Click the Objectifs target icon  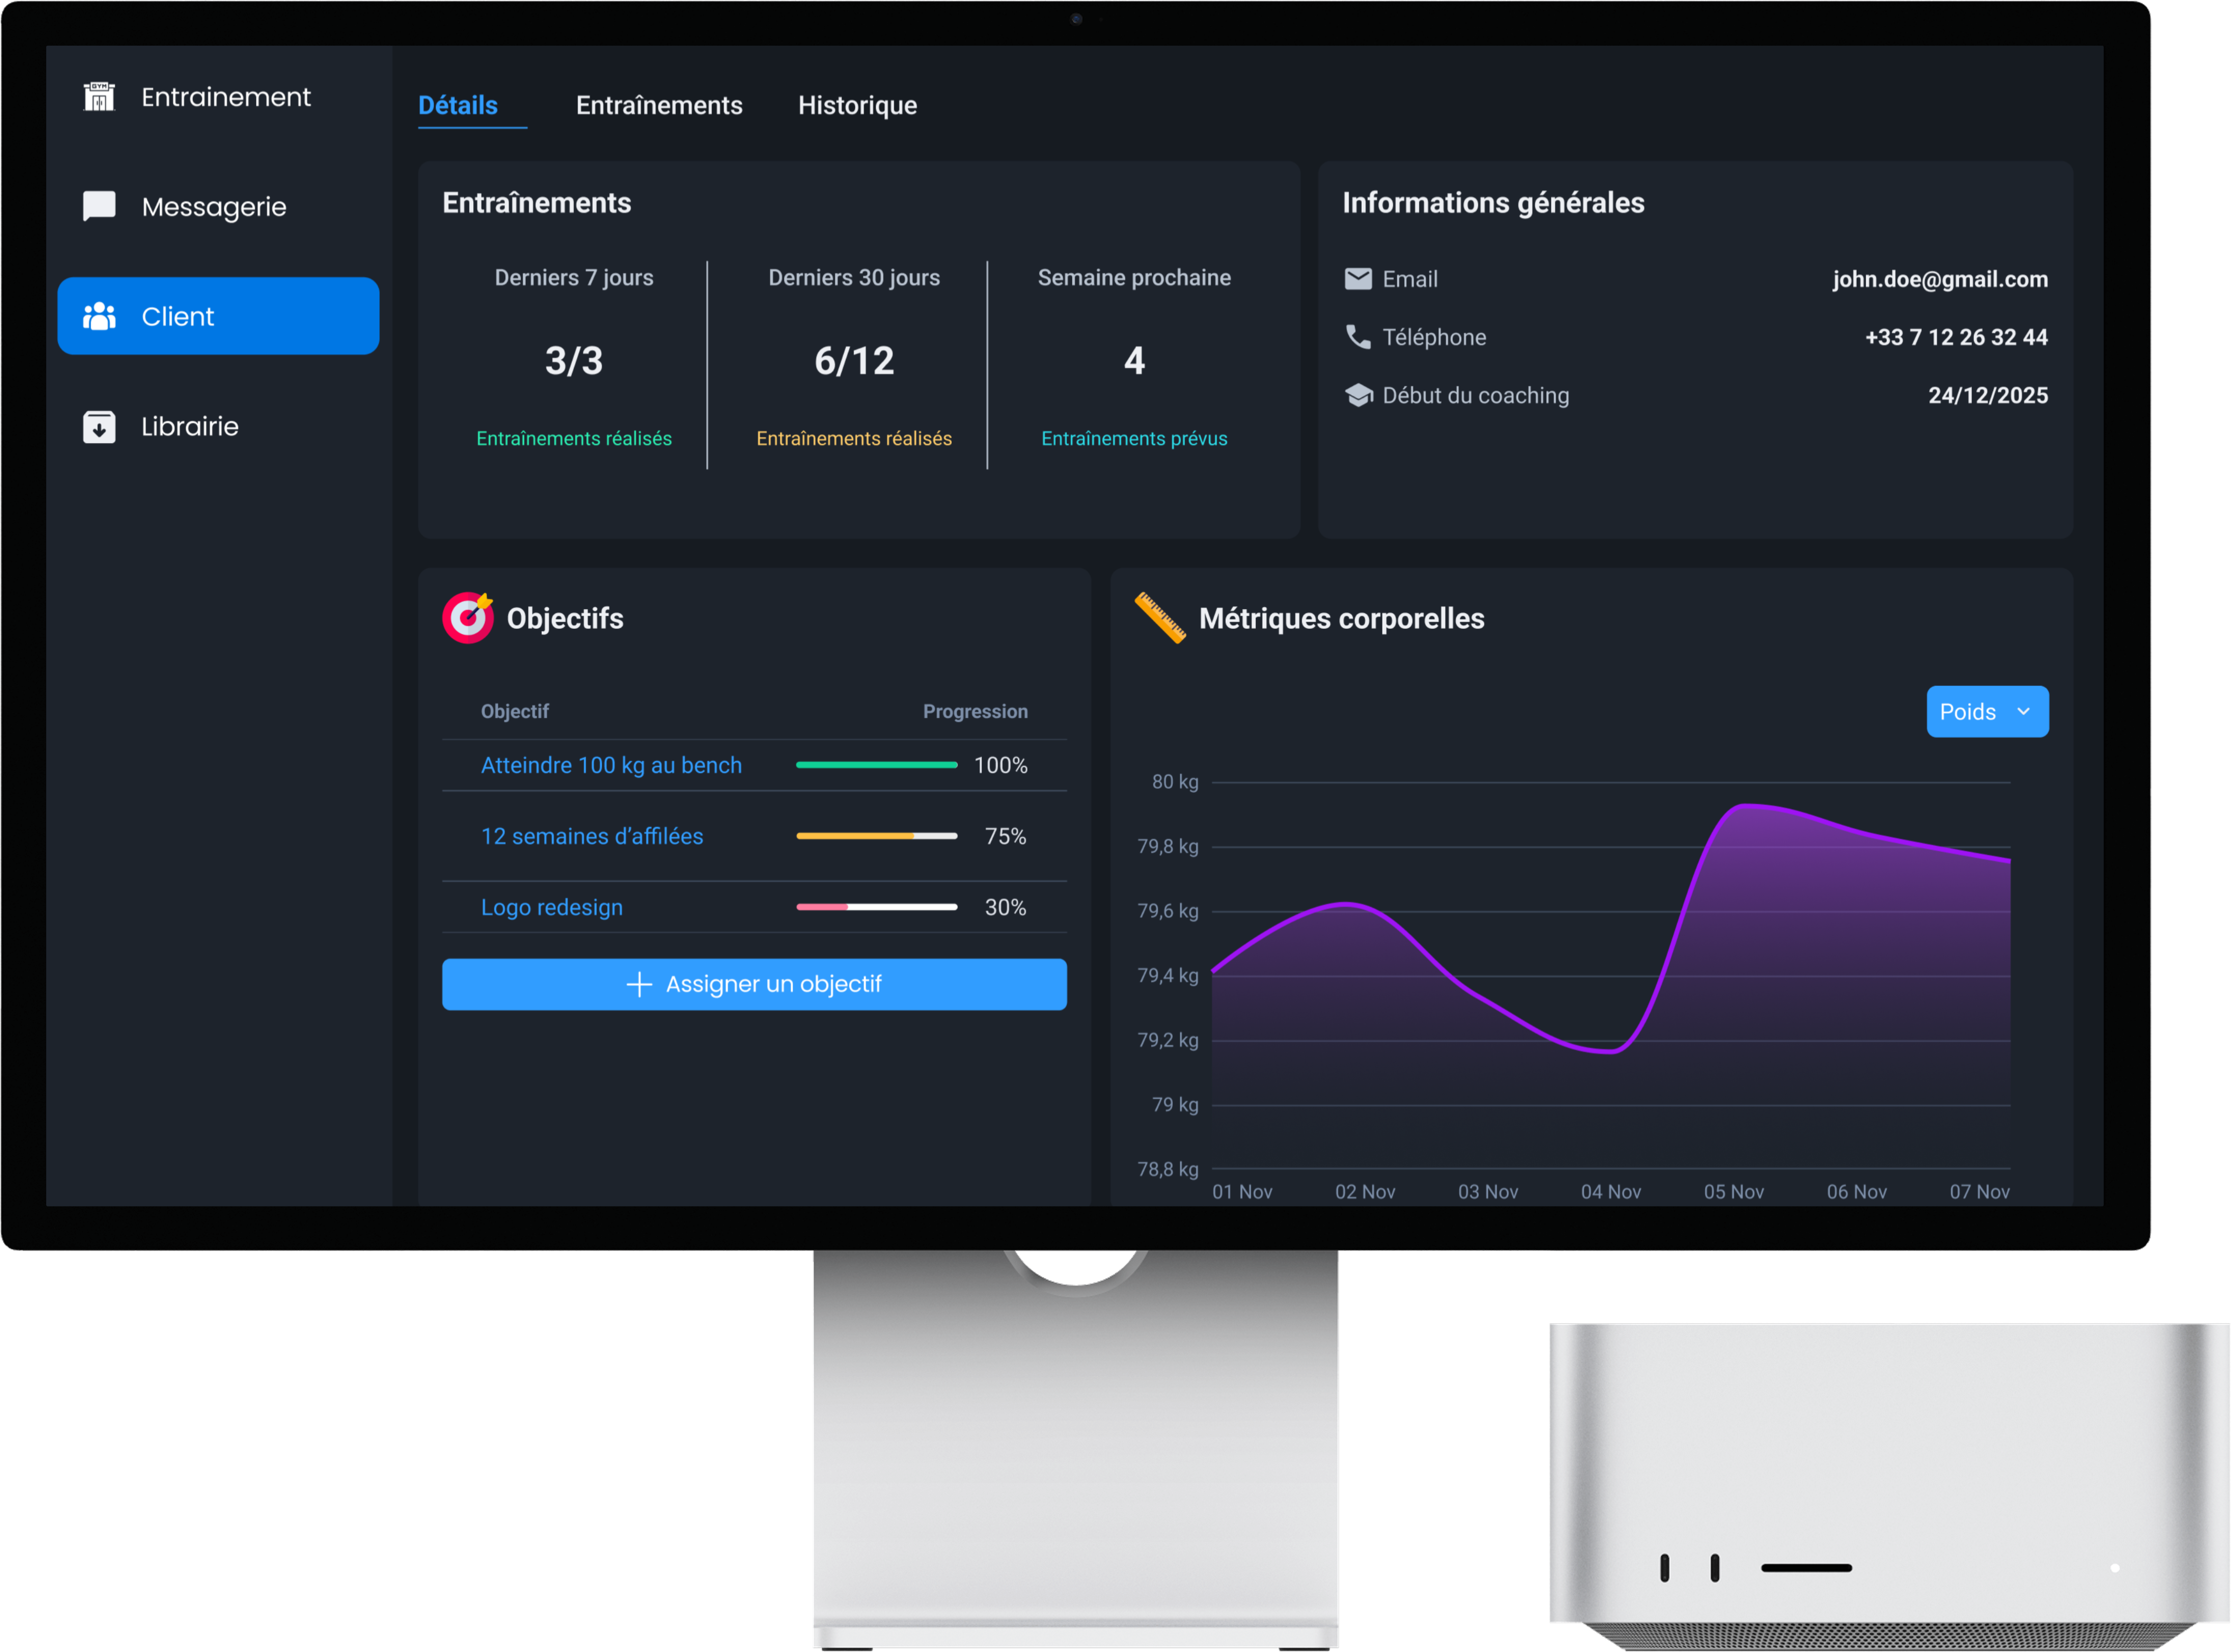click(x=468, y=618)
